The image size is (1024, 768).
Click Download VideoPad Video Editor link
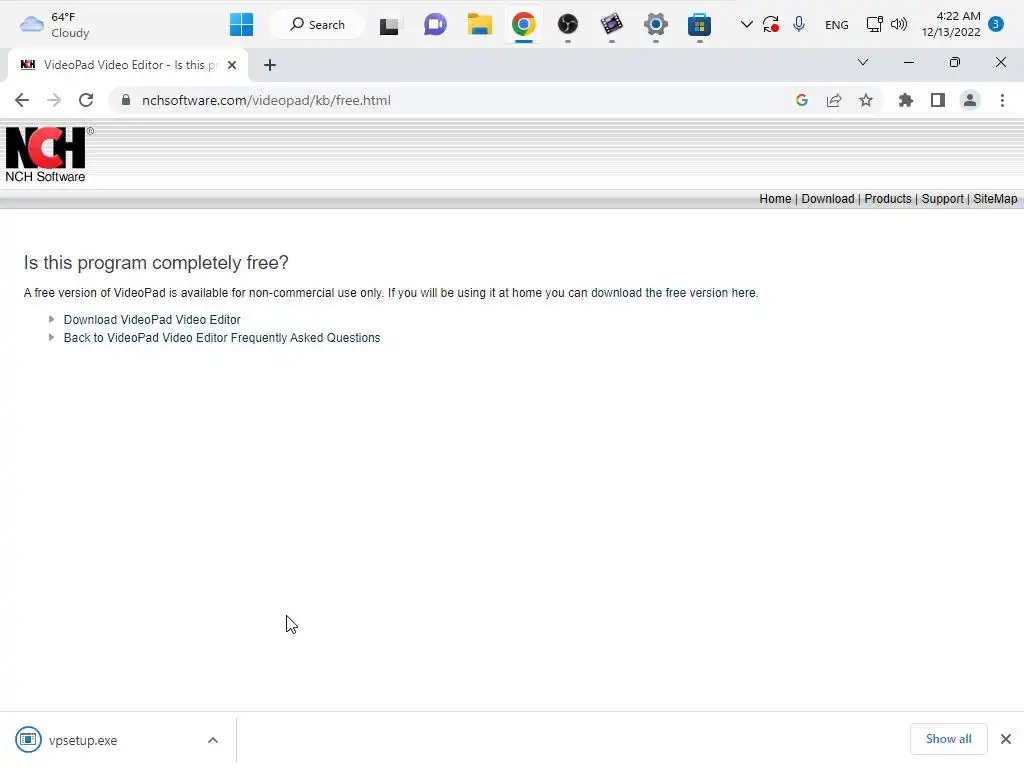(152, 319)
